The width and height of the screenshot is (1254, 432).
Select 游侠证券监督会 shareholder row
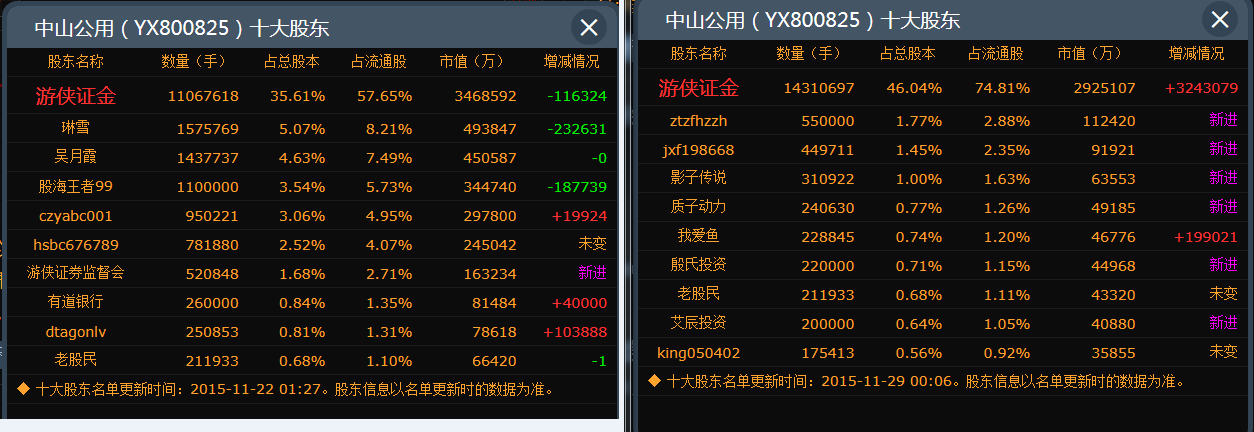75,273
